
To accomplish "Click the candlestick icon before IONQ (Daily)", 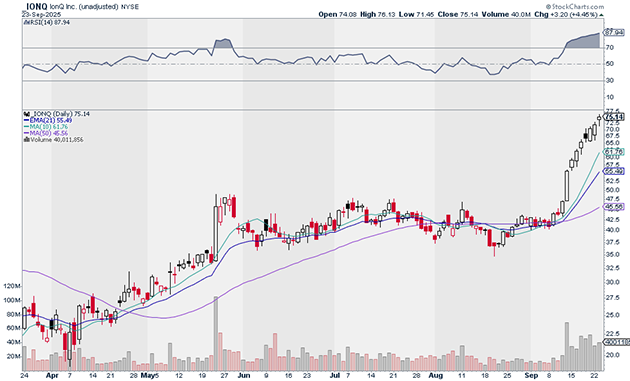I will point(27,114).
